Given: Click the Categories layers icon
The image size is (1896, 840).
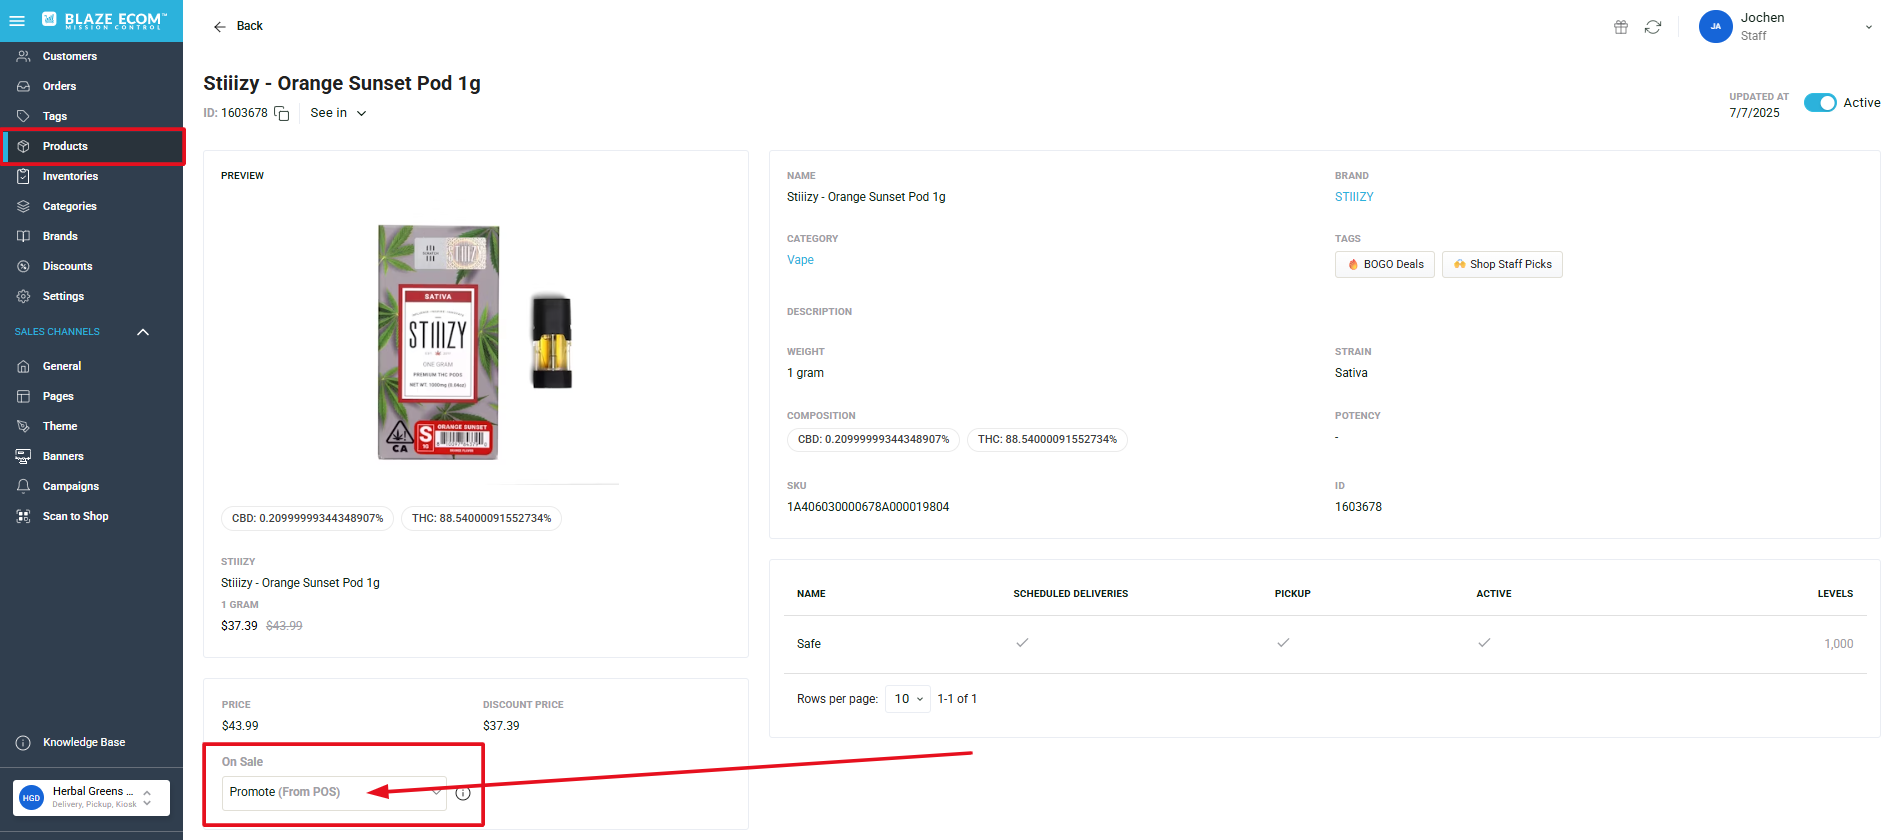Looking at the screenshot, I should point(23,206).
